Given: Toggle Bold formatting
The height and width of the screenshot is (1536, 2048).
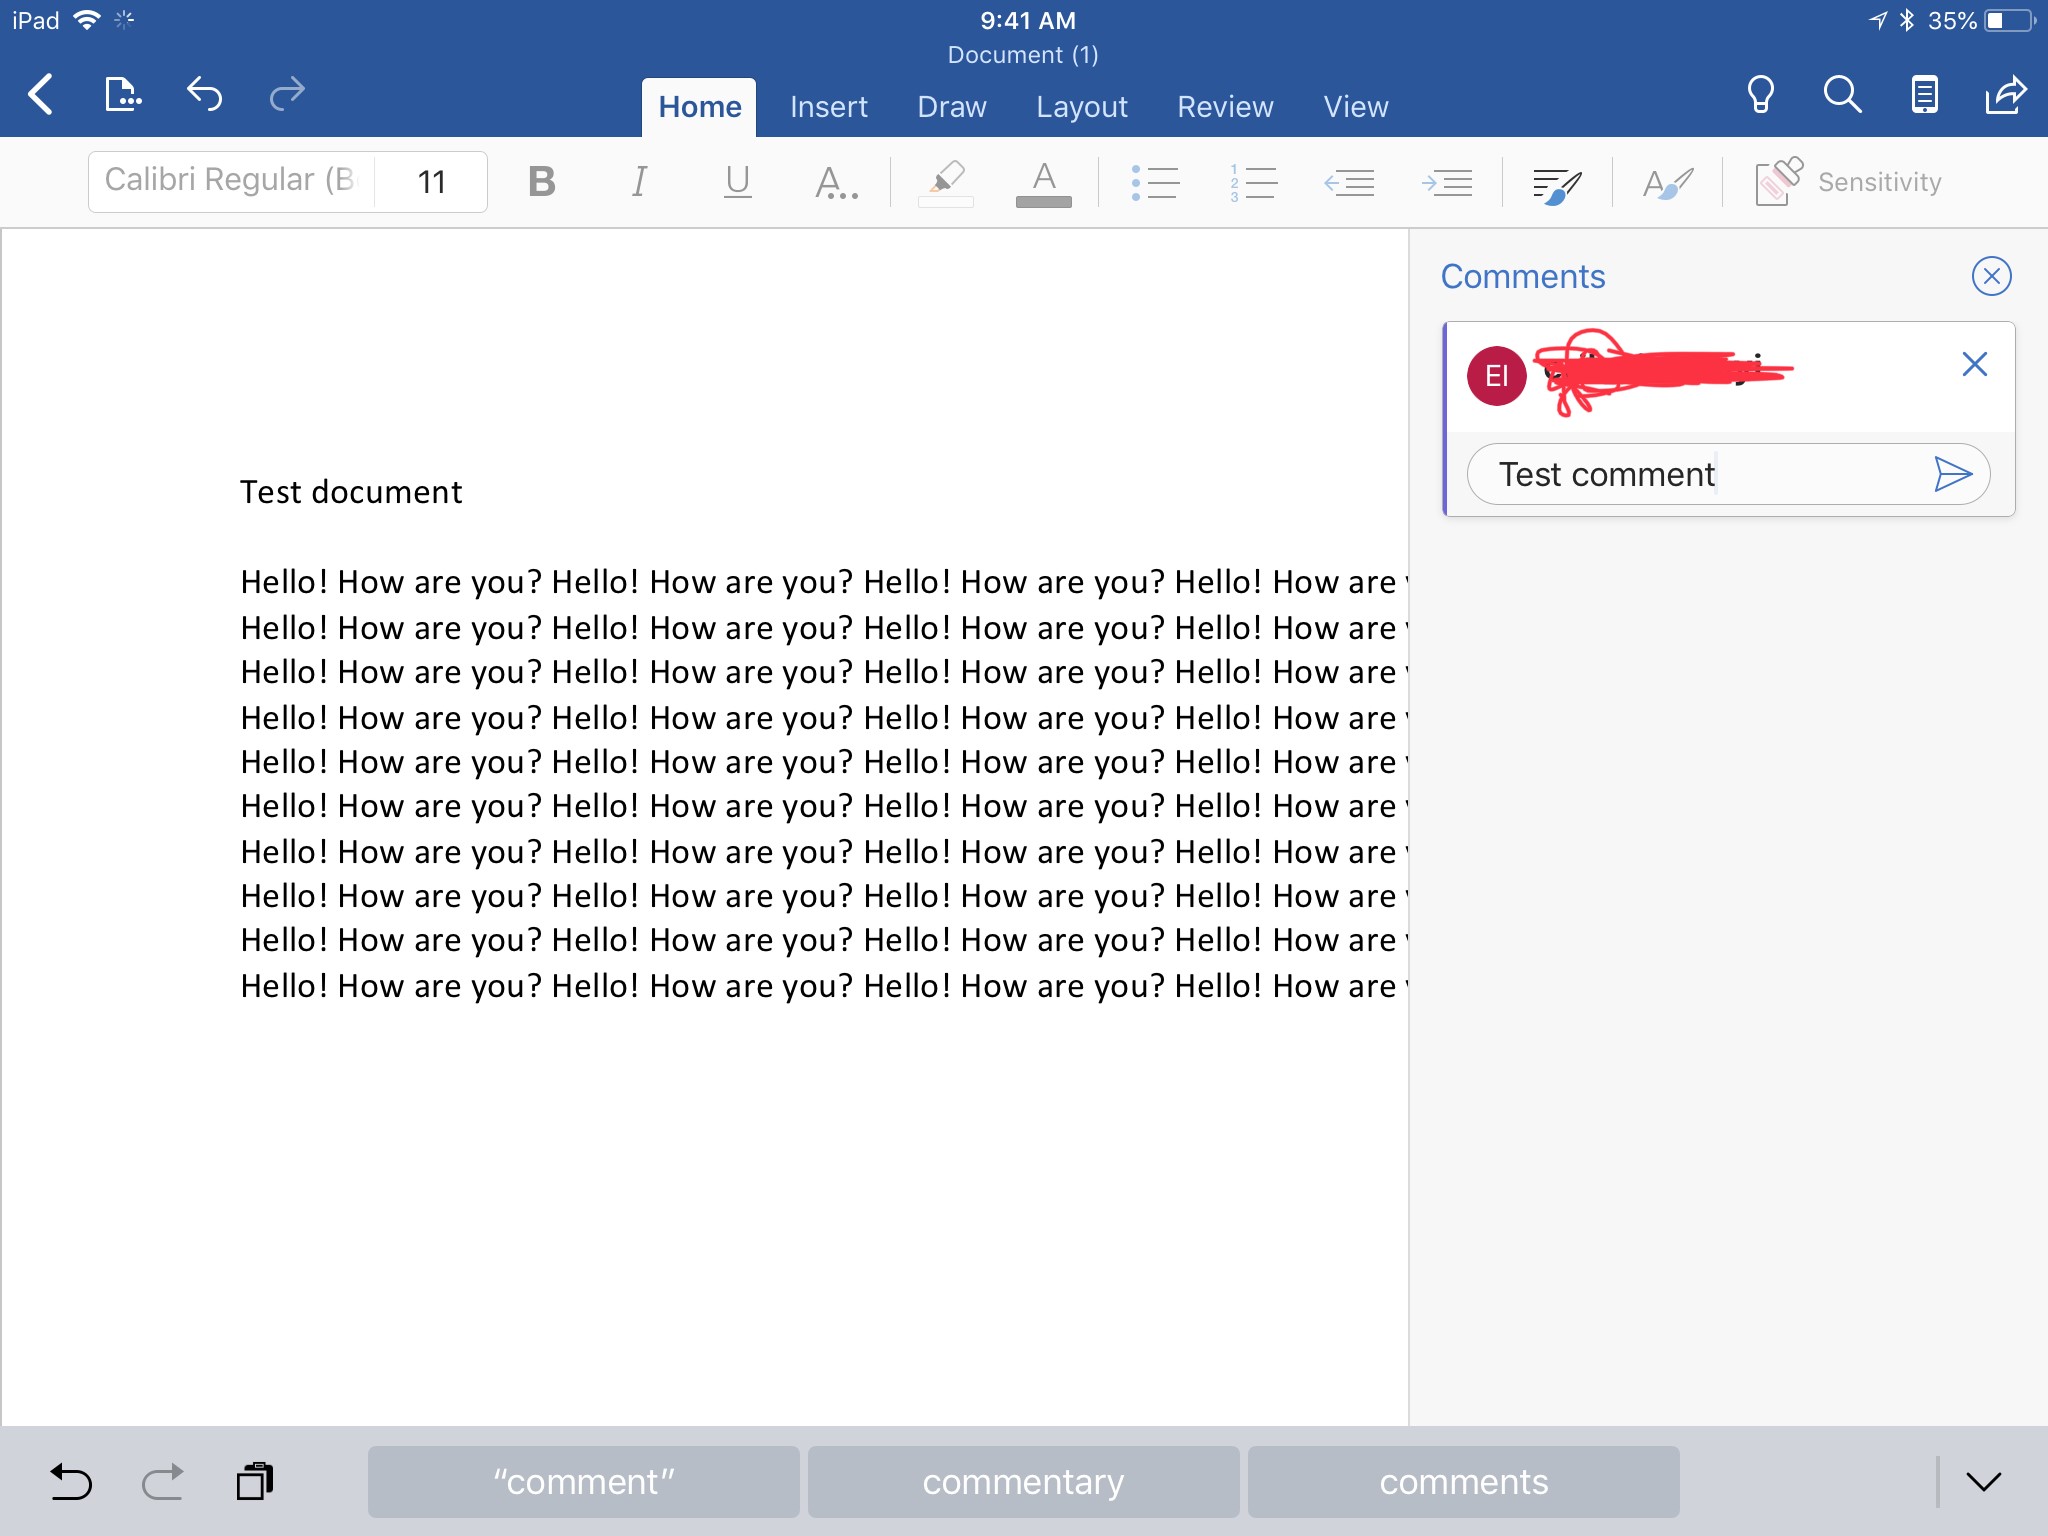Looking at the screenshot, I should (541, 182).
